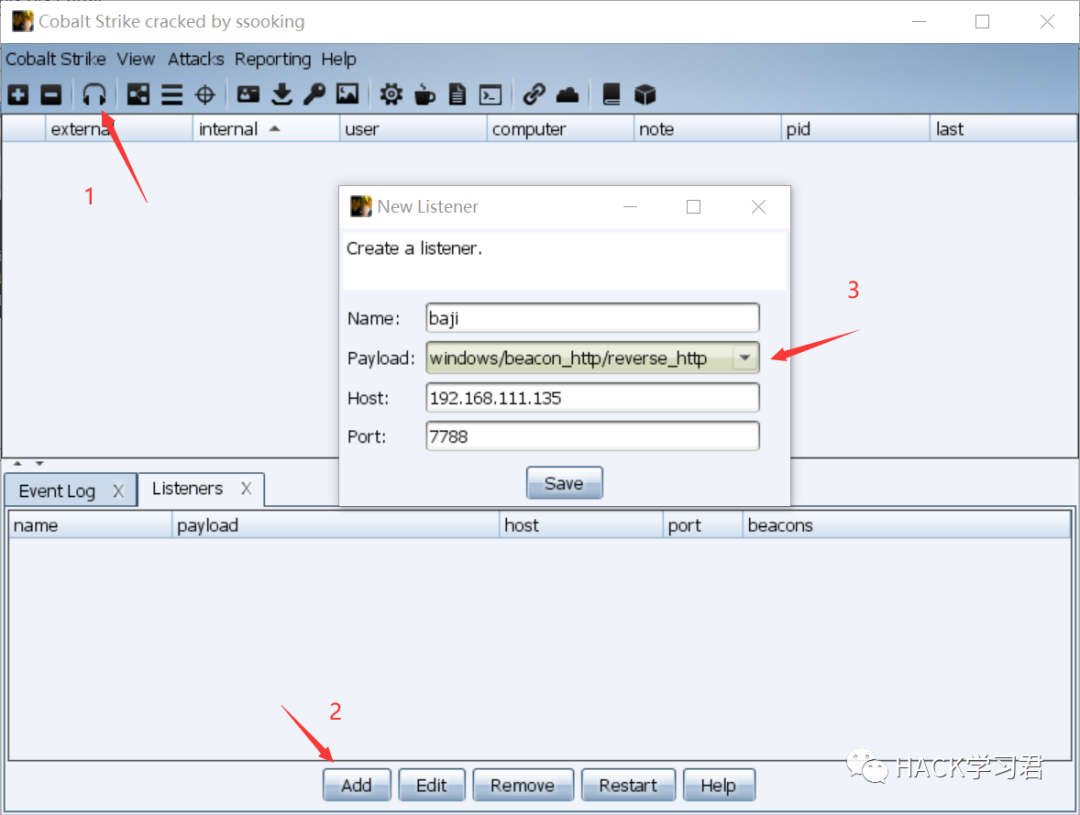1080x815 pixels.
Task: Maximize the New Listener dialog
Action: click(694, 207)
